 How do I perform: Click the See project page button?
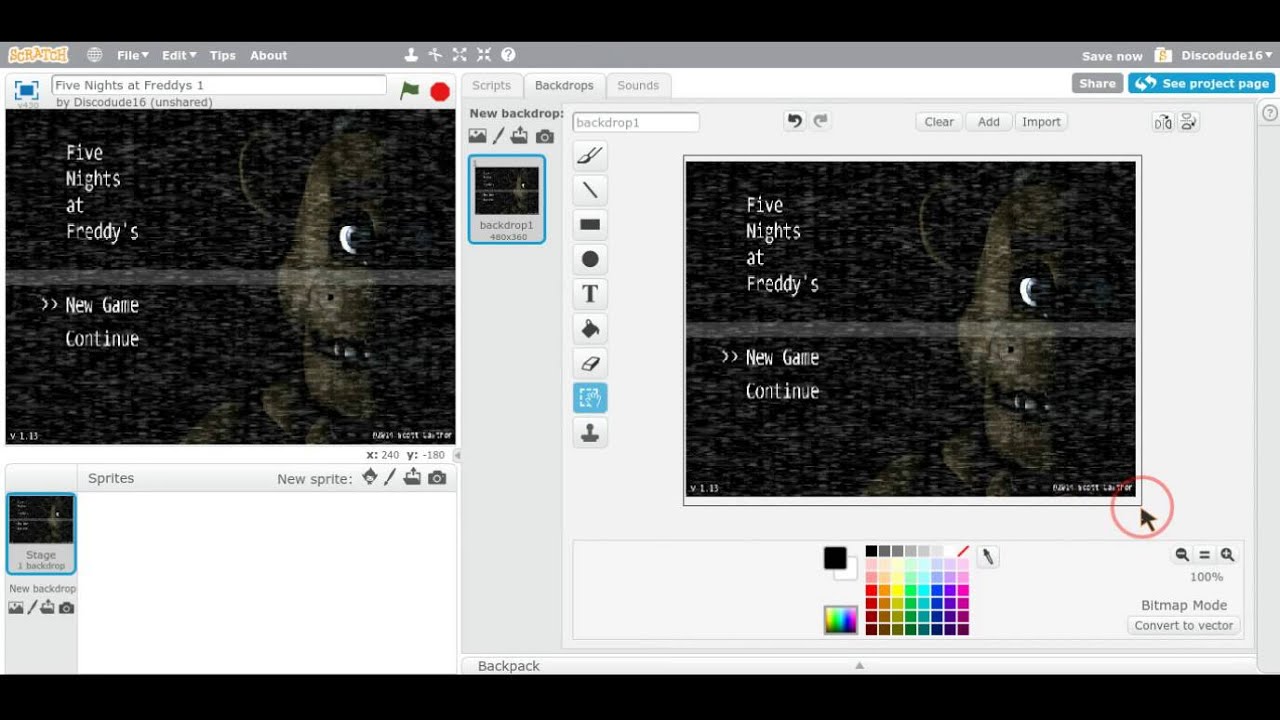[1201, 84]
